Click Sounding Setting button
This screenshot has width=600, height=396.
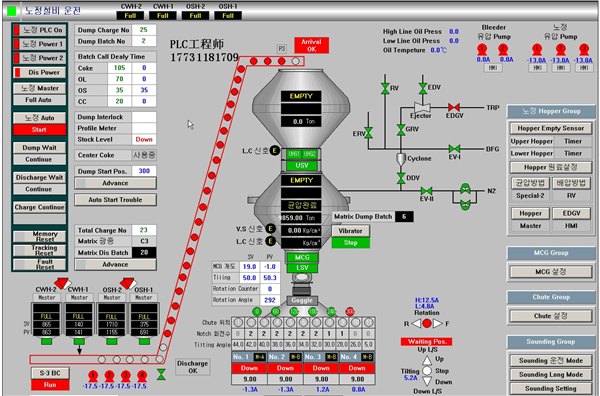551,388
